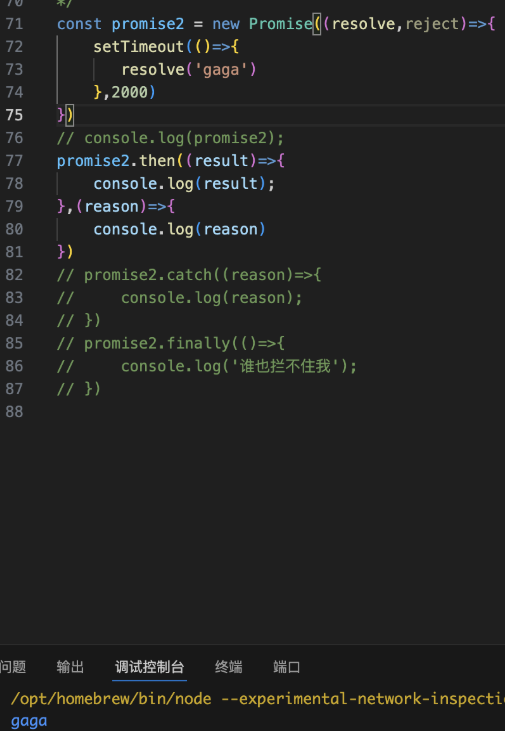
Task: Click '(reason)=>{' on line 79
Action: coord(125,207)
